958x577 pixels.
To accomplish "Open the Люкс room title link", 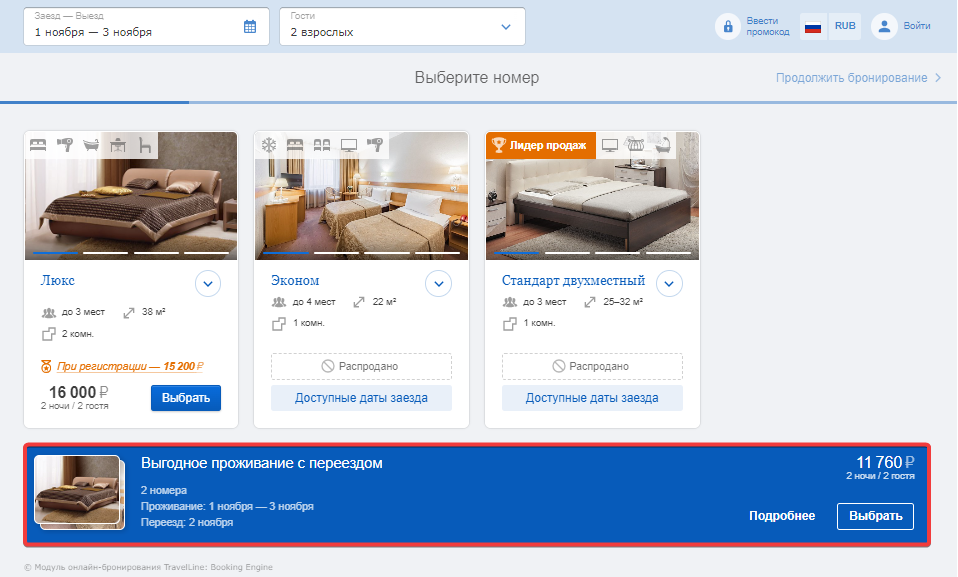I will (x=57, y=281).
